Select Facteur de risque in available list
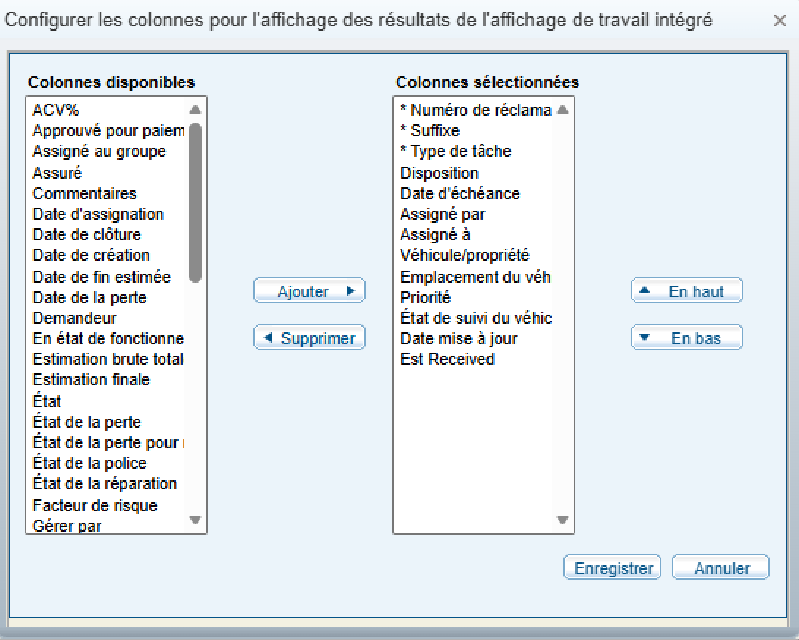799x640 pixels. point(94,505)
